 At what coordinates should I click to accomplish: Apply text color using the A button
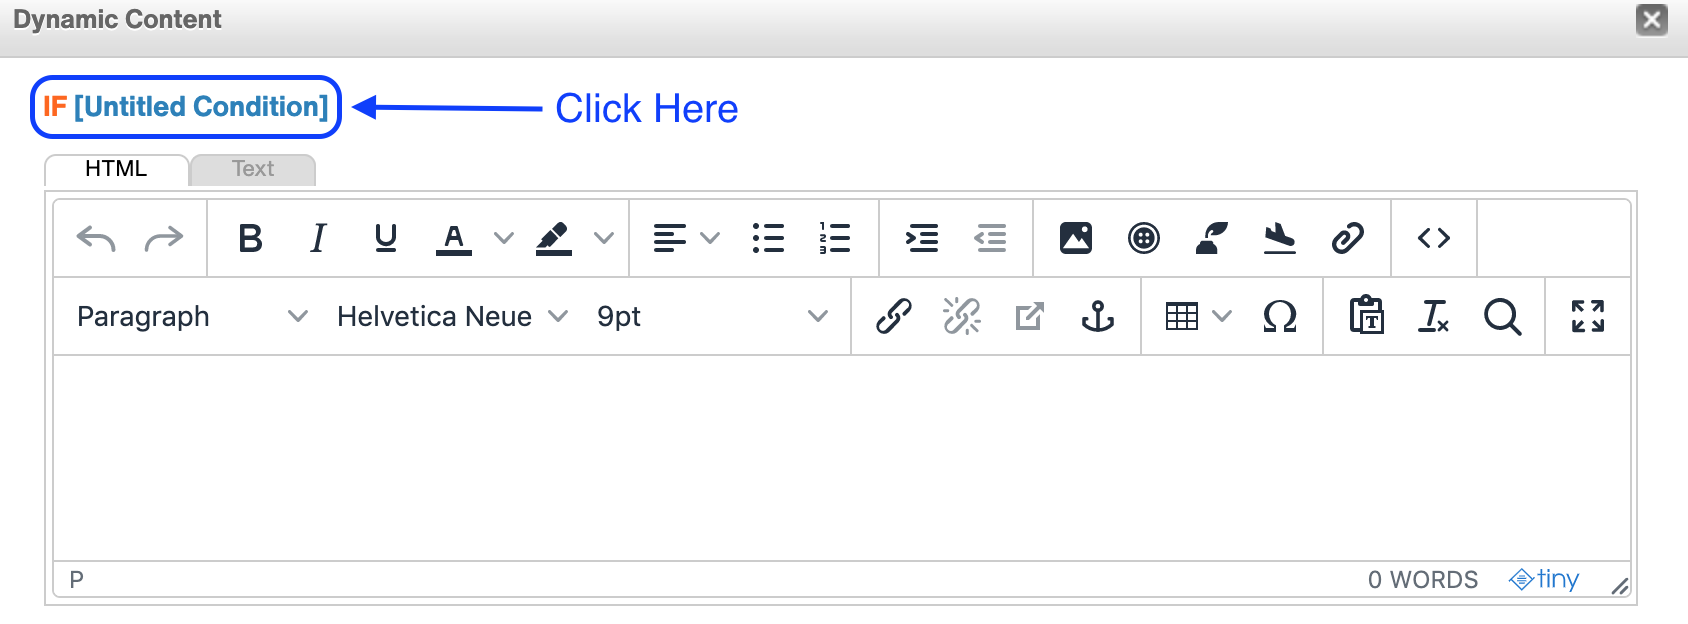[454, 238]
